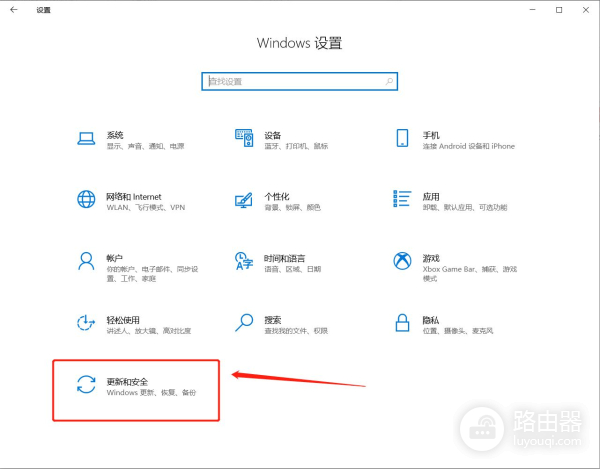
Task: Open the 搜索 category heading
Action: click(x=273, y=320)
